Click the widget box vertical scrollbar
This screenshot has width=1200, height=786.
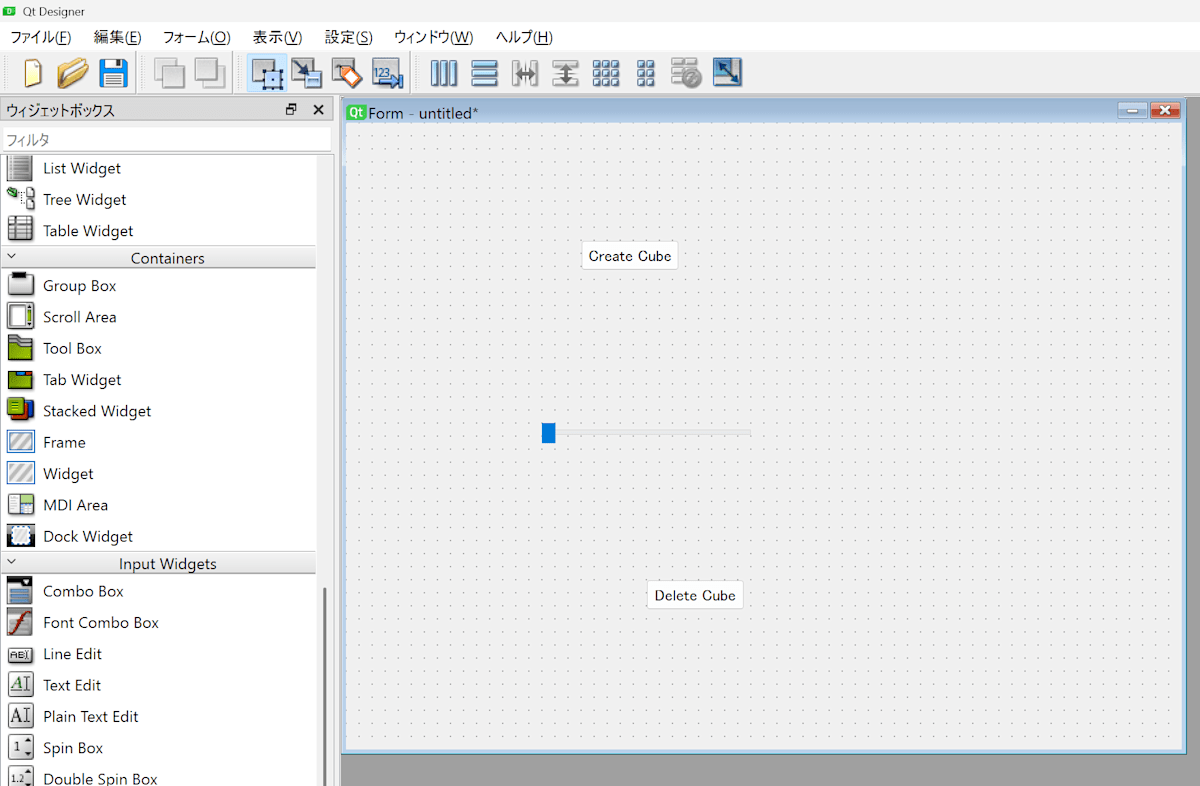323,687
